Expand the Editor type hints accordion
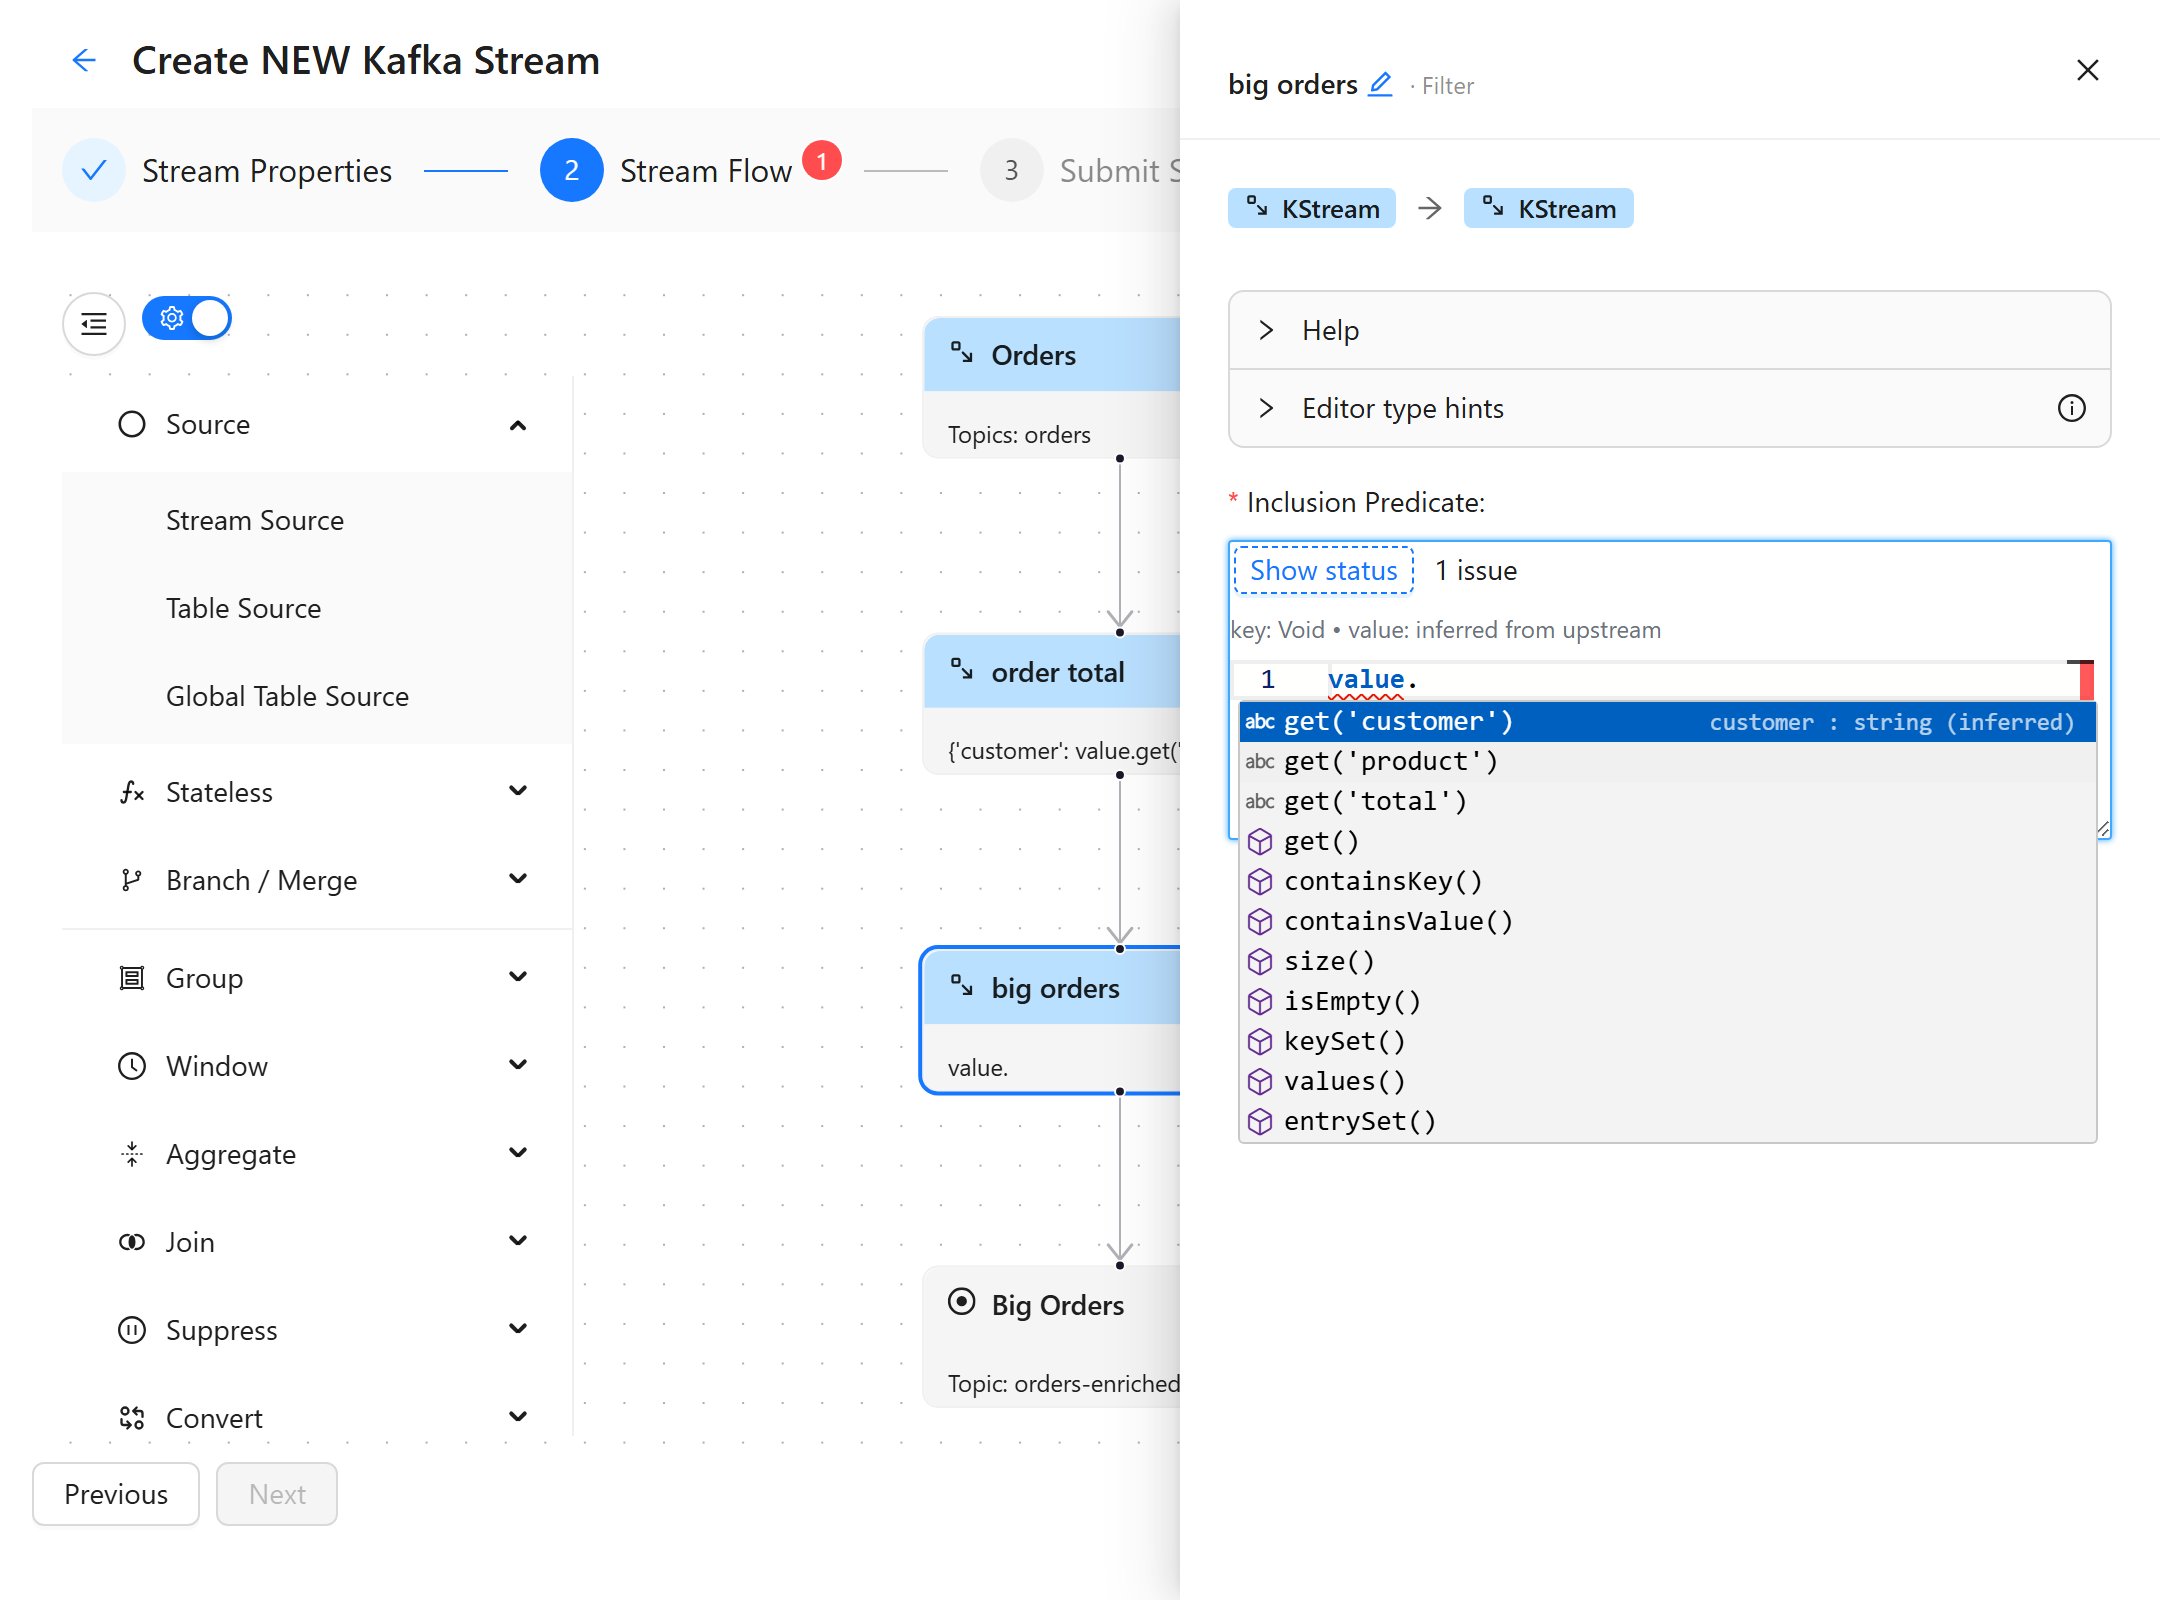 pos(1669,408)
